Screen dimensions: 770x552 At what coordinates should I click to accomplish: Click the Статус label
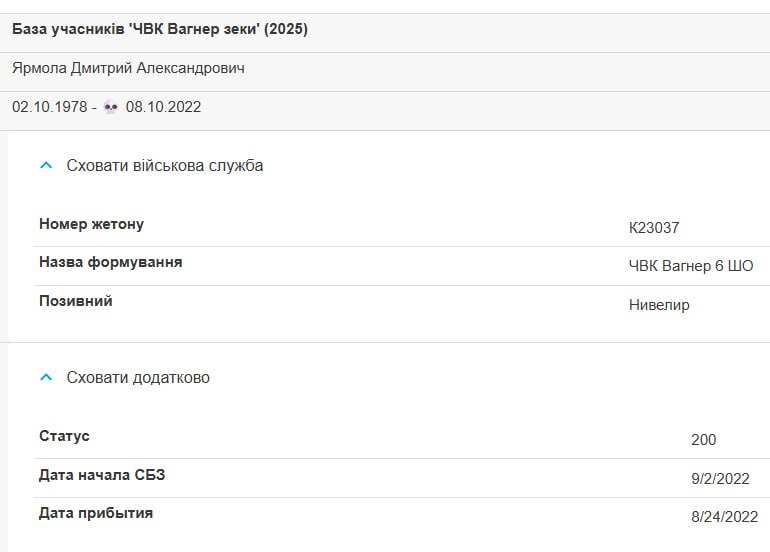64,436
